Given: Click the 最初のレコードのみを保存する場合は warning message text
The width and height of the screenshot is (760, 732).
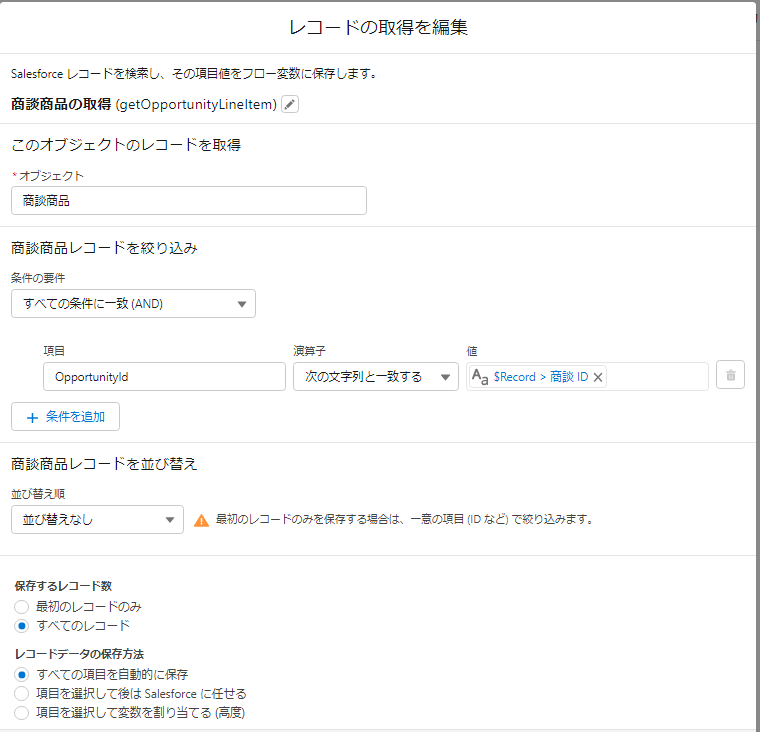Looking at the screenshot, I should [x=405, y=520].
